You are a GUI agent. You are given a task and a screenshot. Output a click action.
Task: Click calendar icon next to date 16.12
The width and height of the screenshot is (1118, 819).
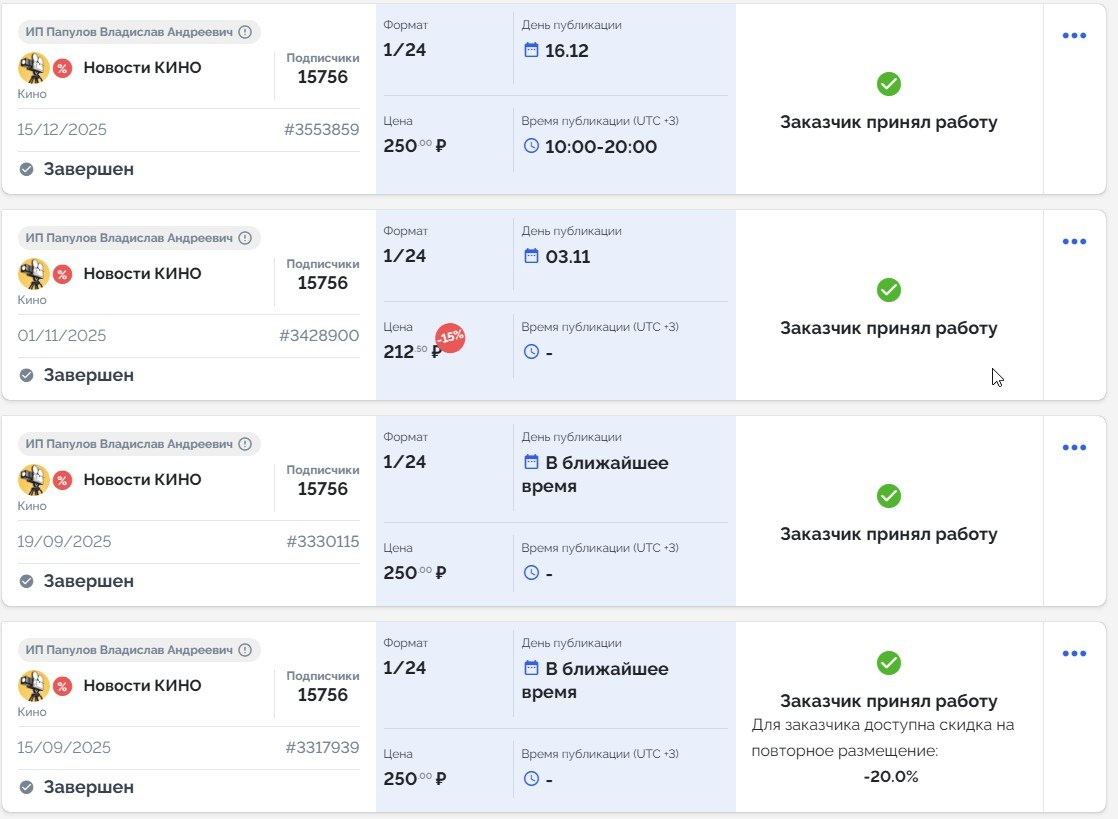point(531,50)
